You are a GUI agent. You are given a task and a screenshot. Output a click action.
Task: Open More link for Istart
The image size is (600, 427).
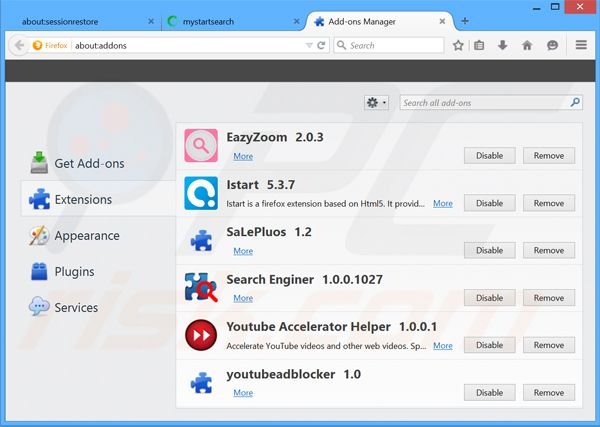click(443, 204)
